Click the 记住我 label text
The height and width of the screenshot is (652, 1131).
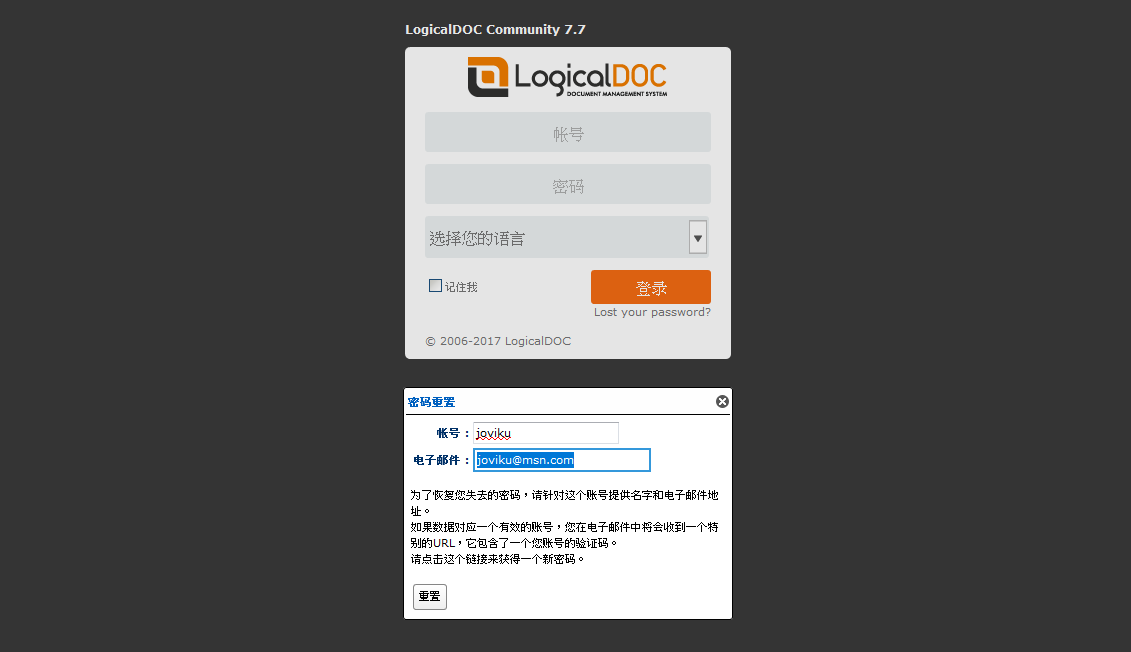[461, 287]
